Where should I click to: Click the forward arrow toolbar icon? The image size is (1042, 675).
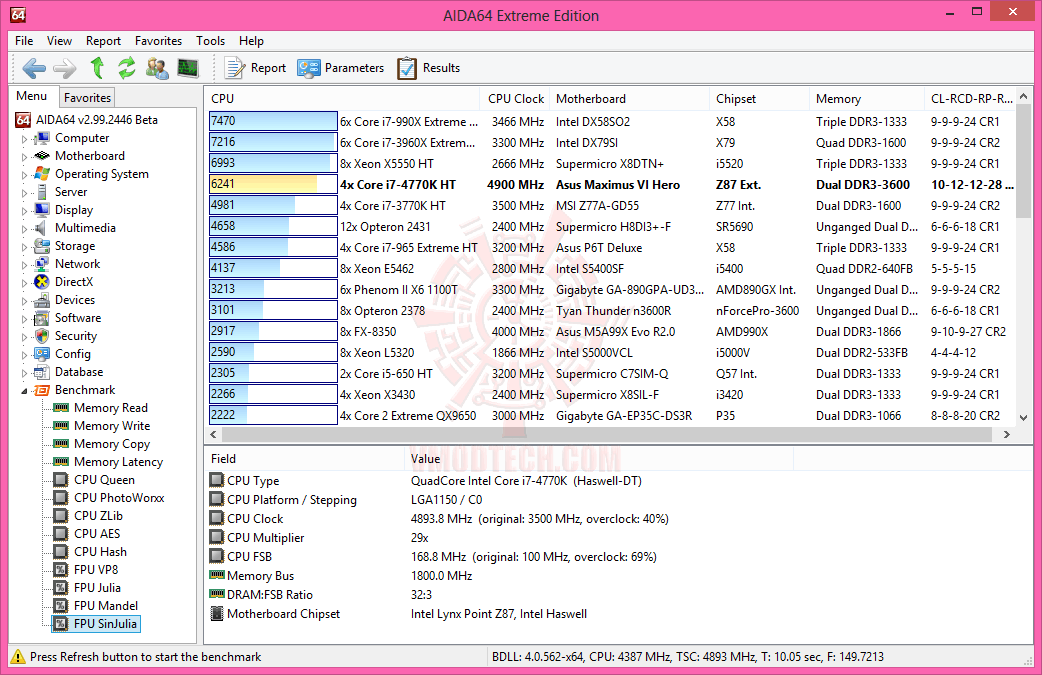64,68
